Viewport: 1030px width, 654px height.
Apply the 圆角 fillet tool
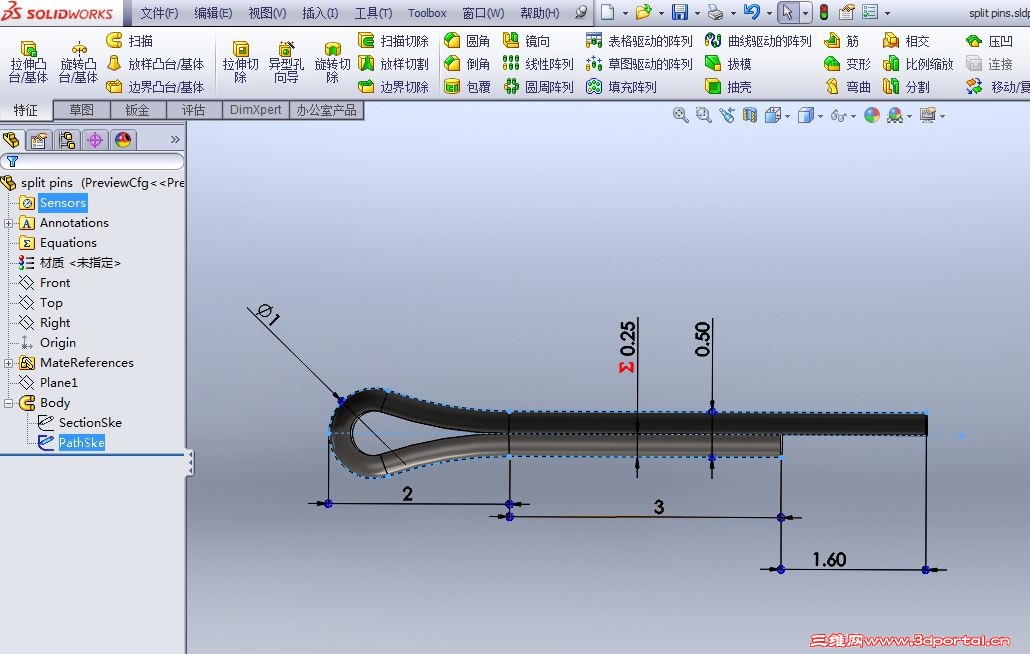[x=467, y=41]
